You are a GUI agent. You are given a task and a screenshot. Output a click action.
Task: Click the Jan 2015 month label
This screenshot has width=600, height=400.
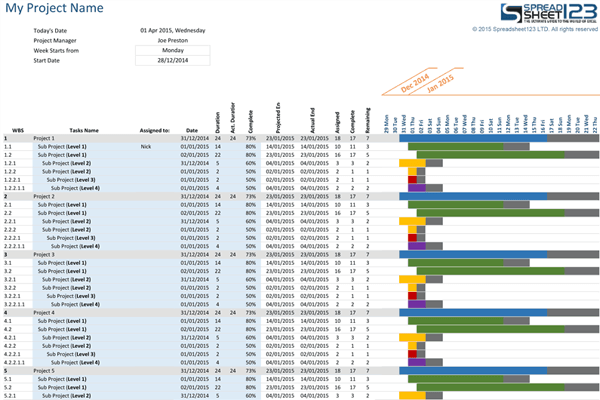441,80
